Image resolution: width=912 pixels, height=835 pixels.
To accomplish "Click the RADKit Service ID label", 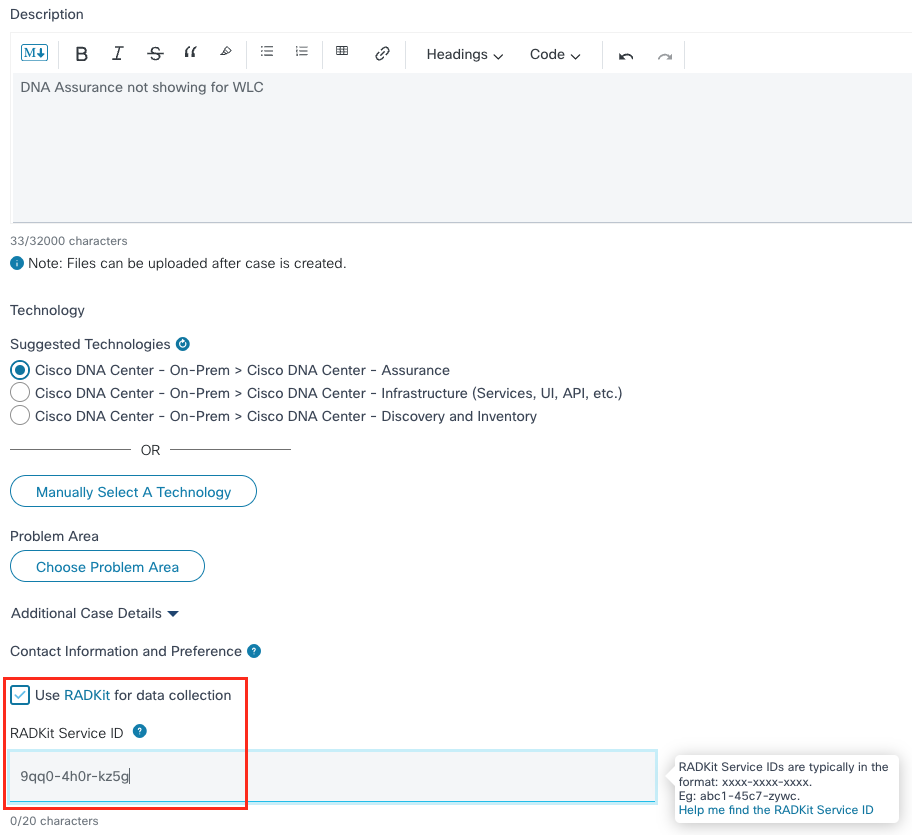I will [x=66, y=733].
